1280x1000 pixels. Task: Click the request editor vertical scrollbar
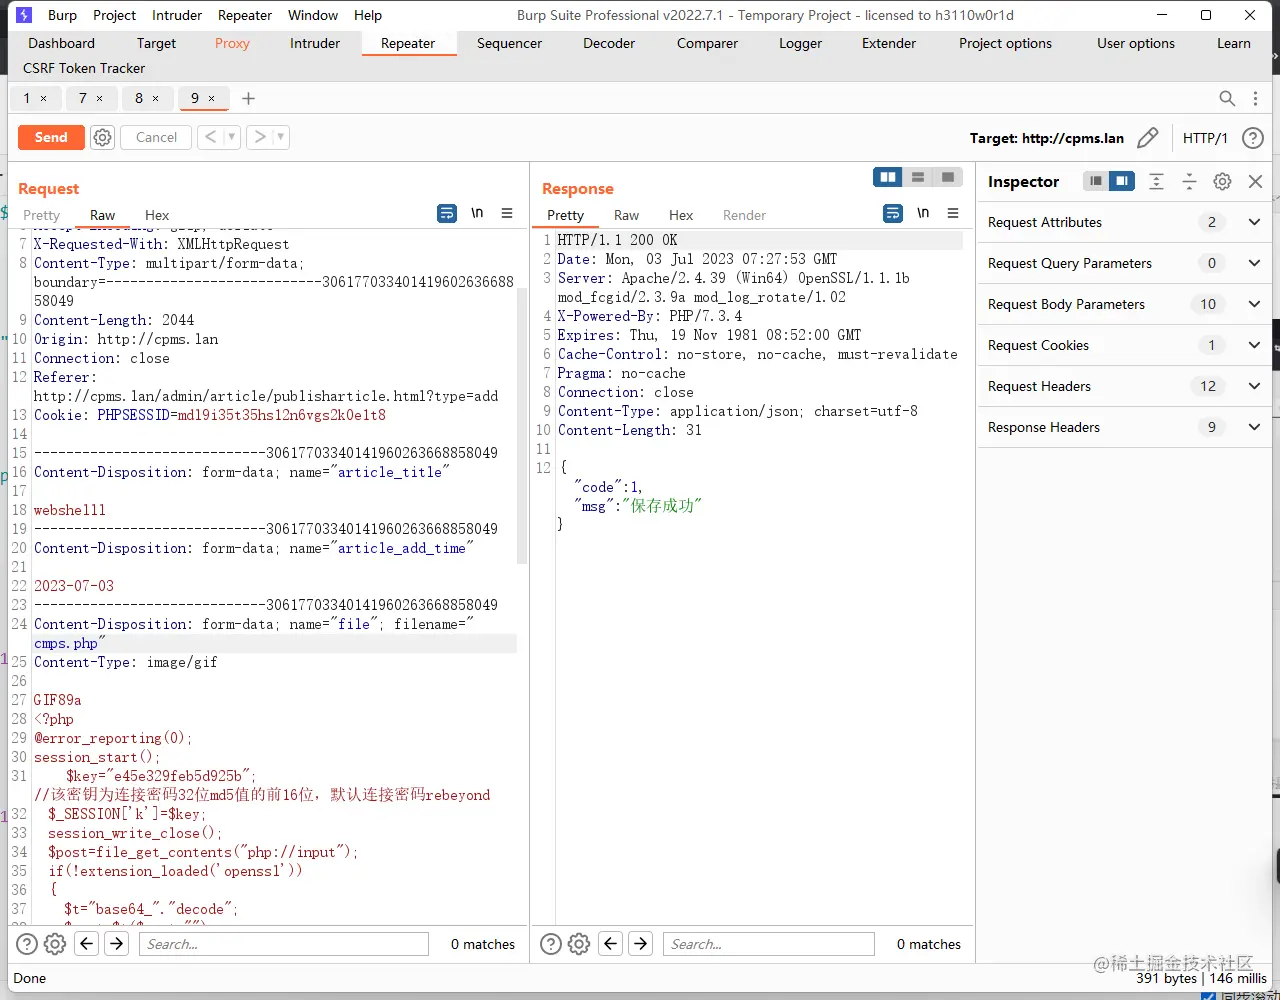pos(521,424)
